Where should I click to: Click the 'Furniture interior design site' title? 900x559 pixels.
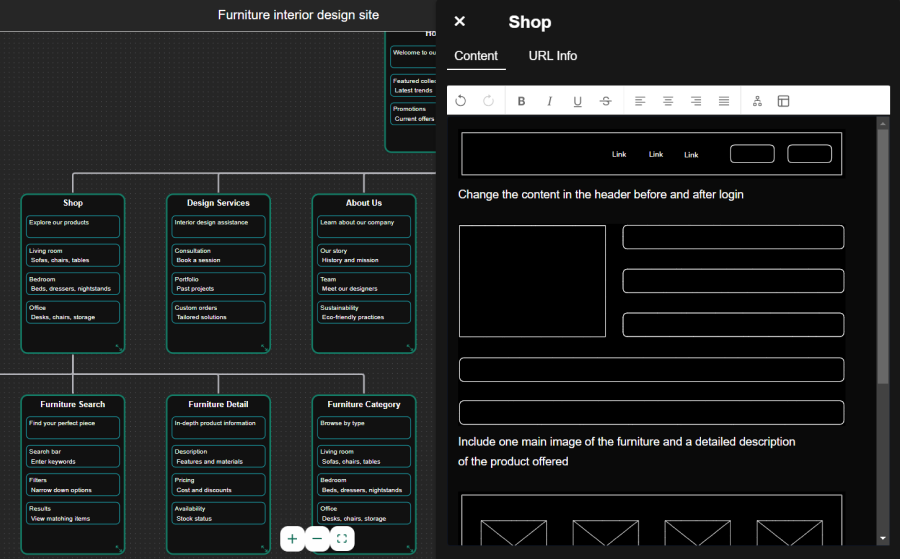(298, 15)
